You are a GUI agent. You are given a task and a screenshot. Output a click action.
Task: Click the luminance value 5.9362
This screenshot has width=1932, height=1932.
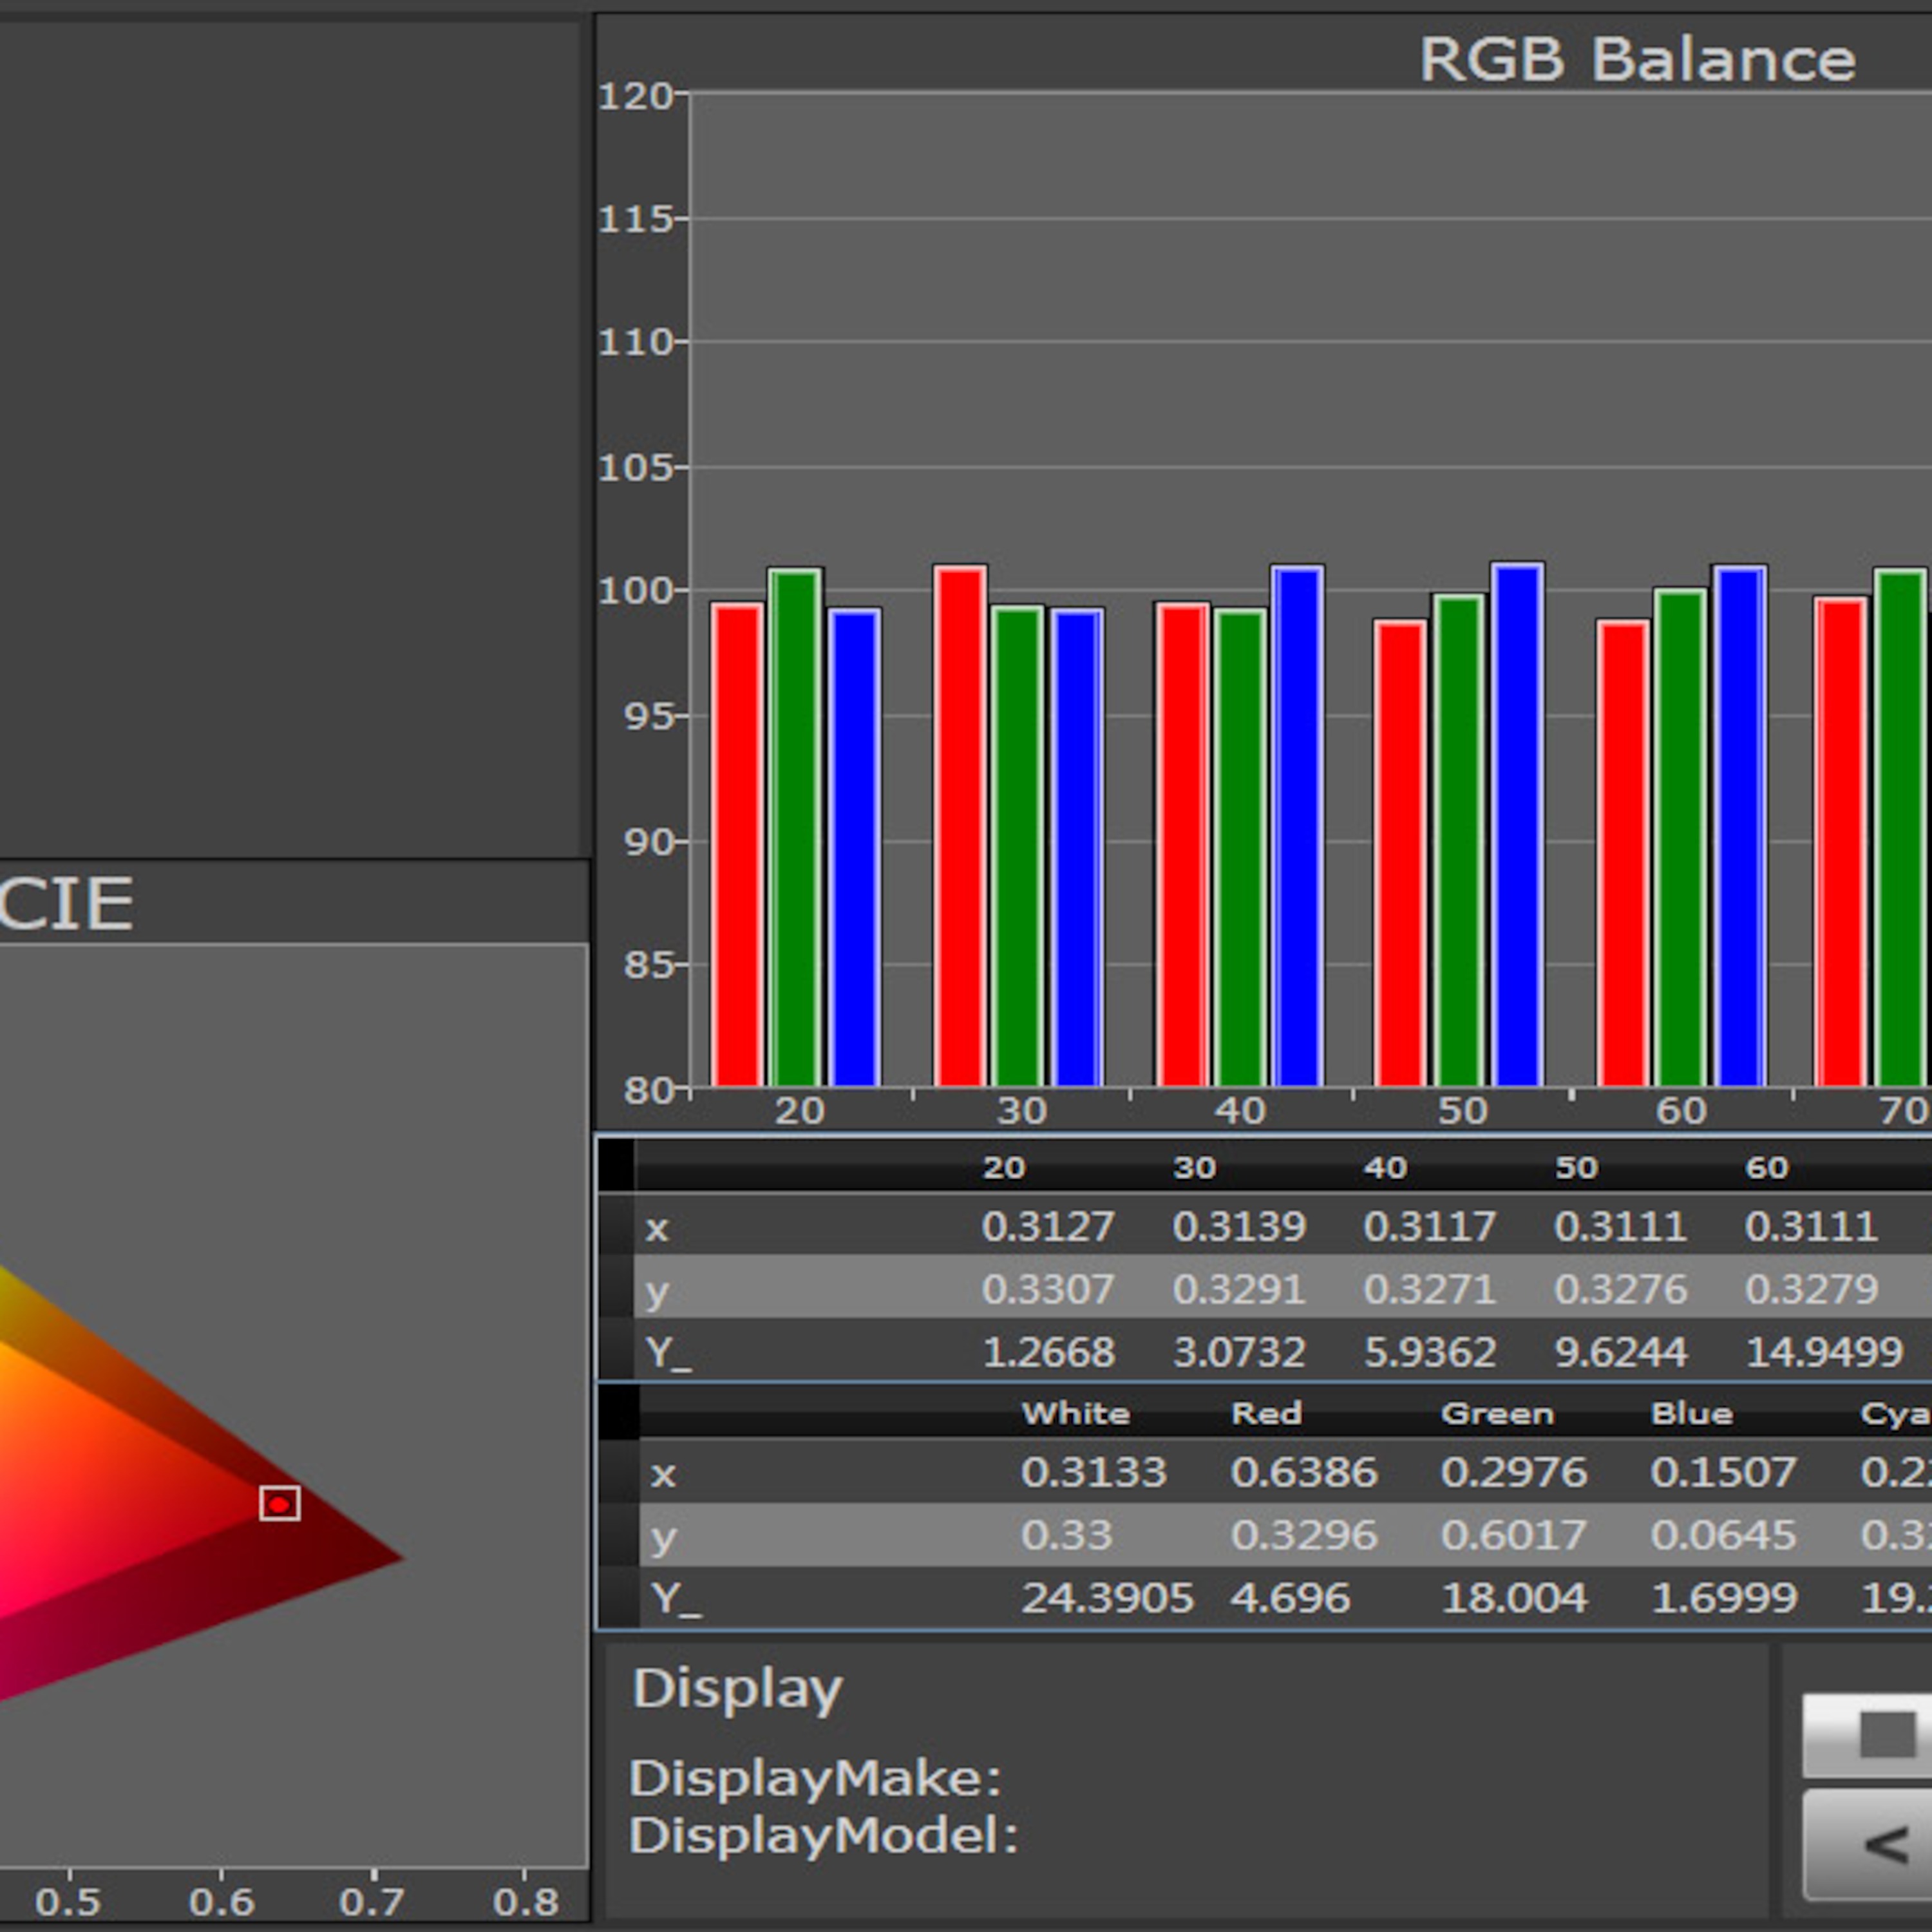click(x=1430, y=1352)
